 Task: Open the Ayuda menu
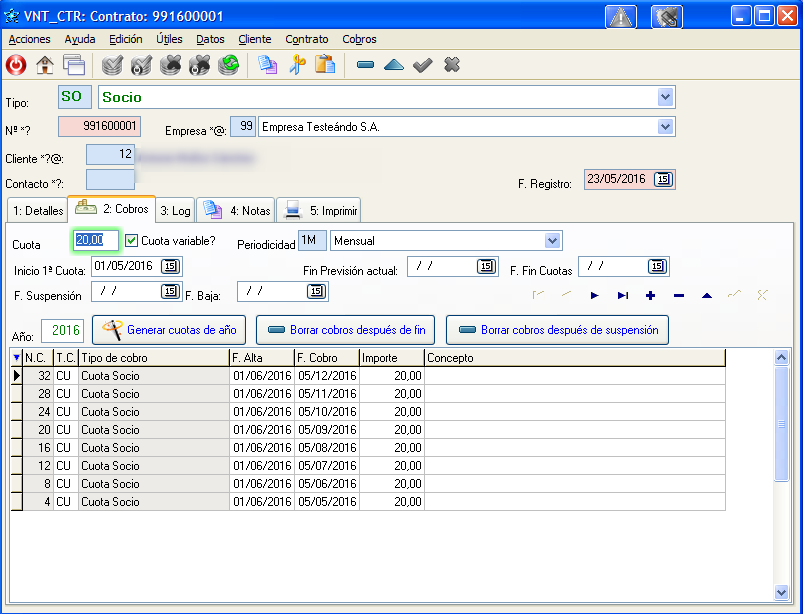point(80,39)
